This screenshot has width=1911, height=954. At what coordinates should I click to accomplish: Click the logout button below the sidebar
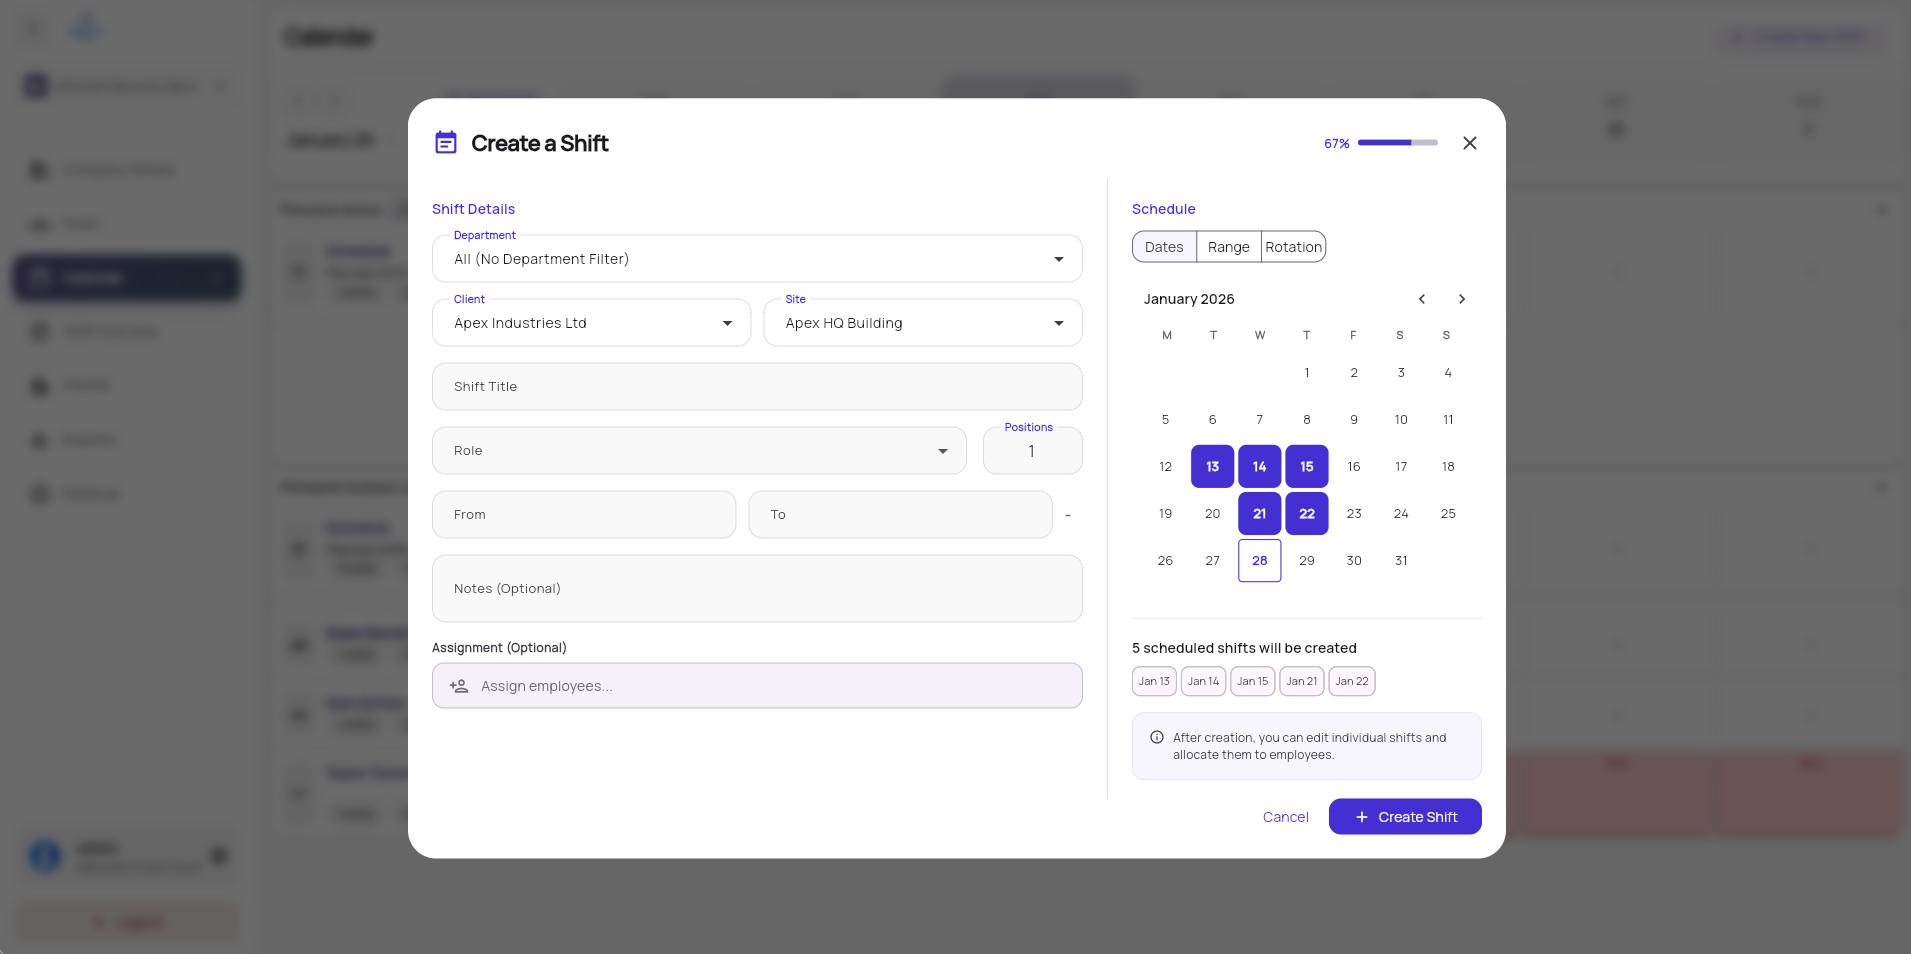tap(126, 921)
